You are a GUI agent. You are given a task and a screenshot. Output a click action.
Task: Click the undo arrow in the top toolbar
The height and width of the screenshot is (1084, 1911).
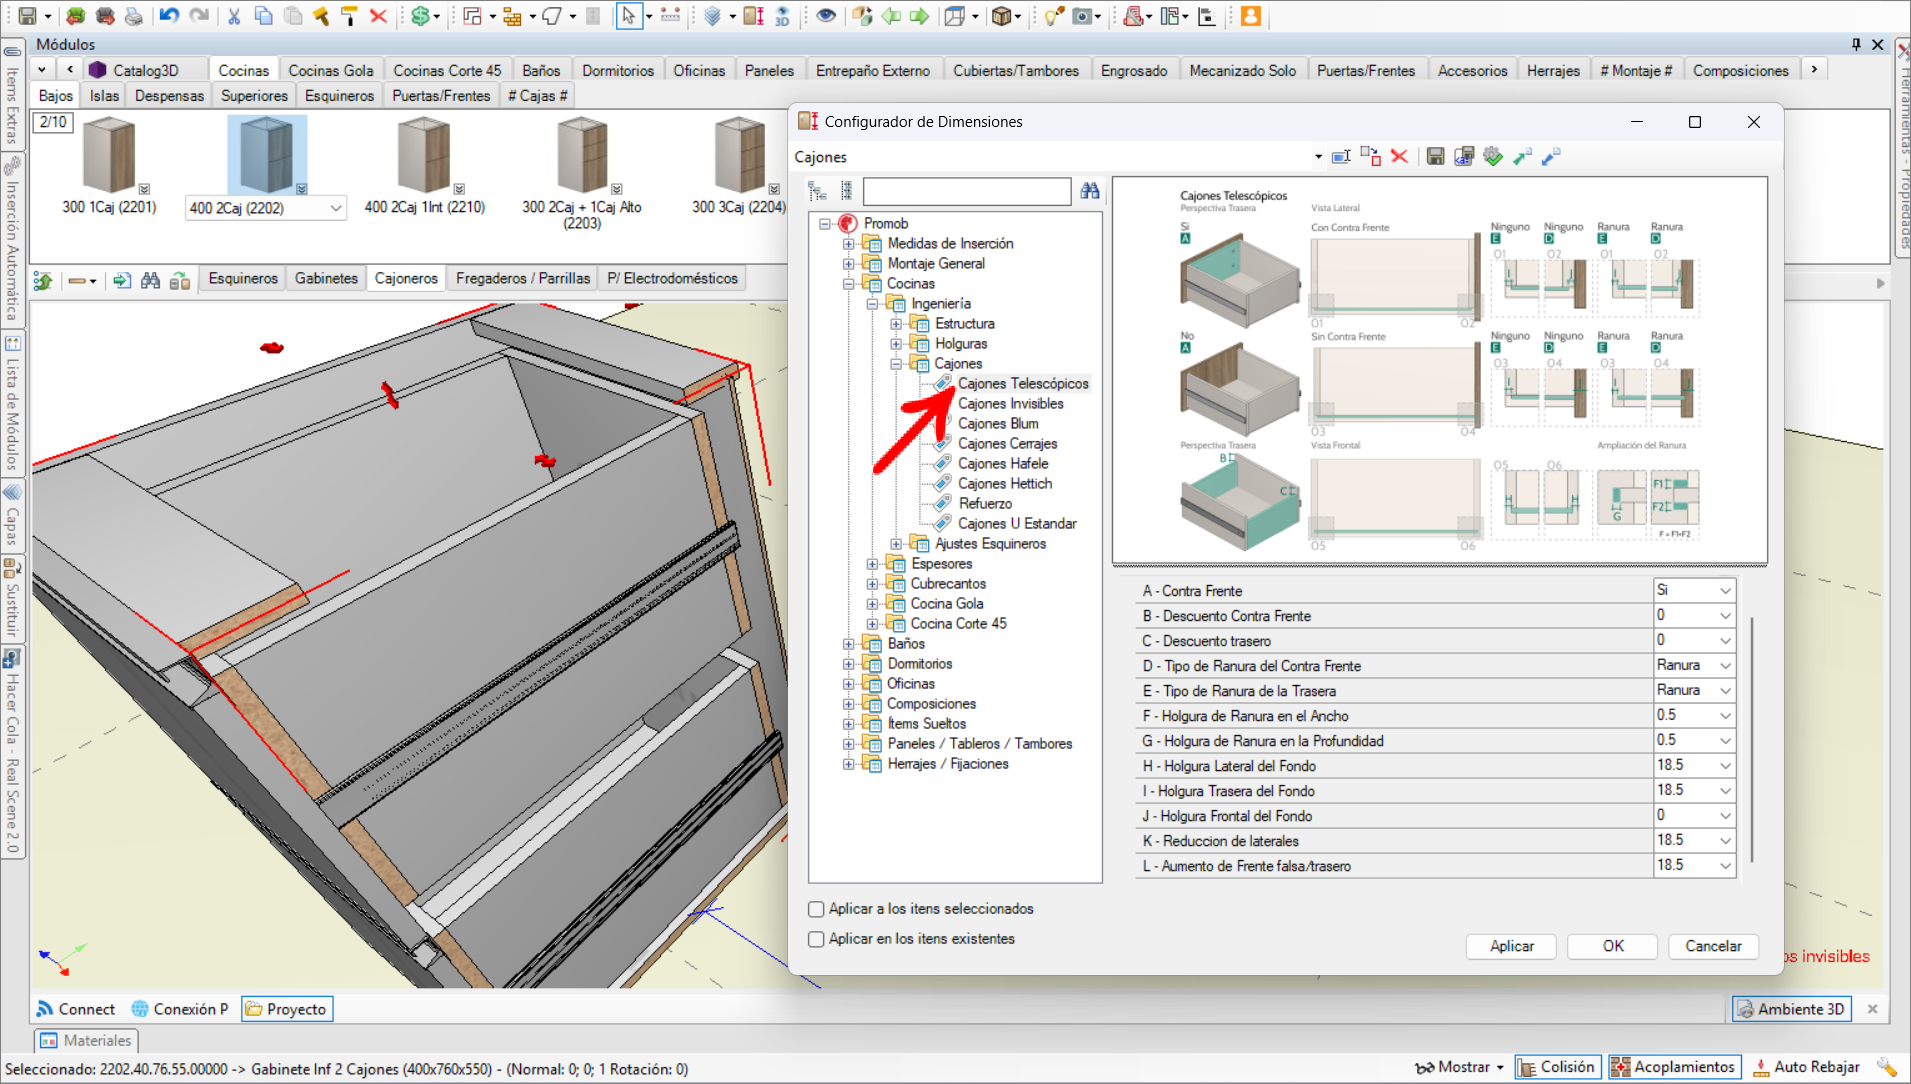click(168, 16)
